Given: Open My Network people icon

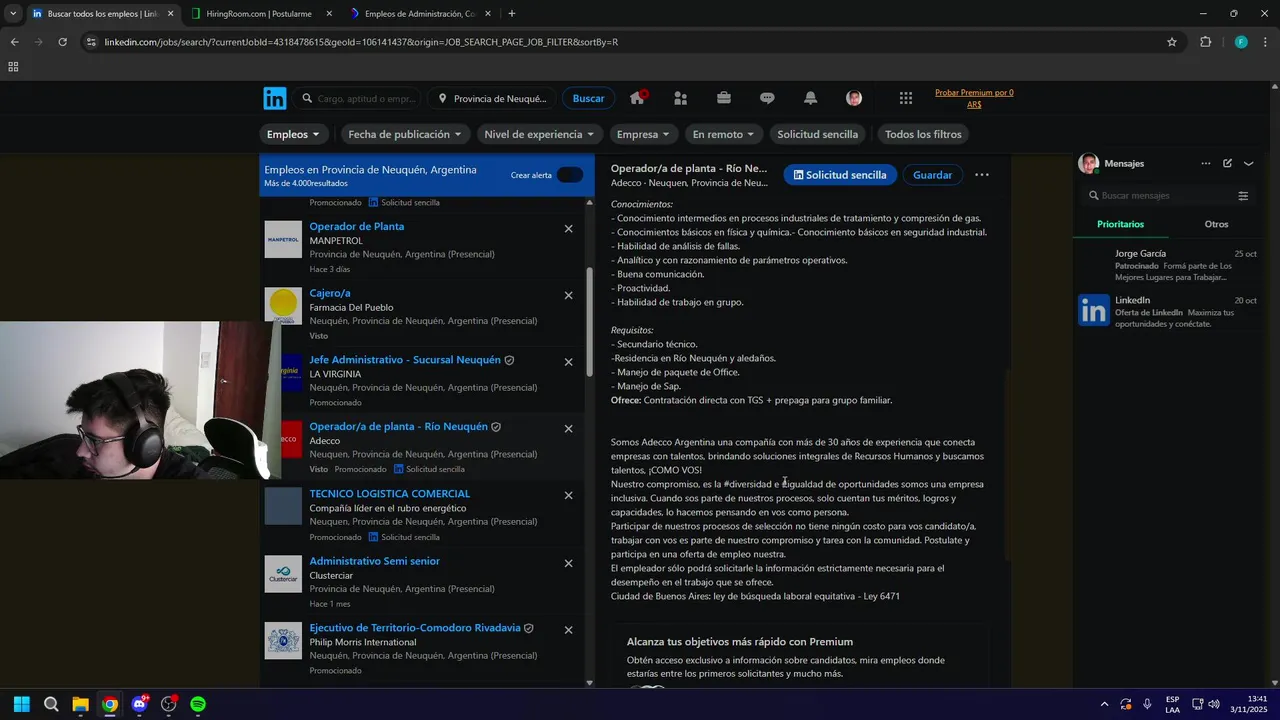Looking at the screenshot, I should point(681,98).
